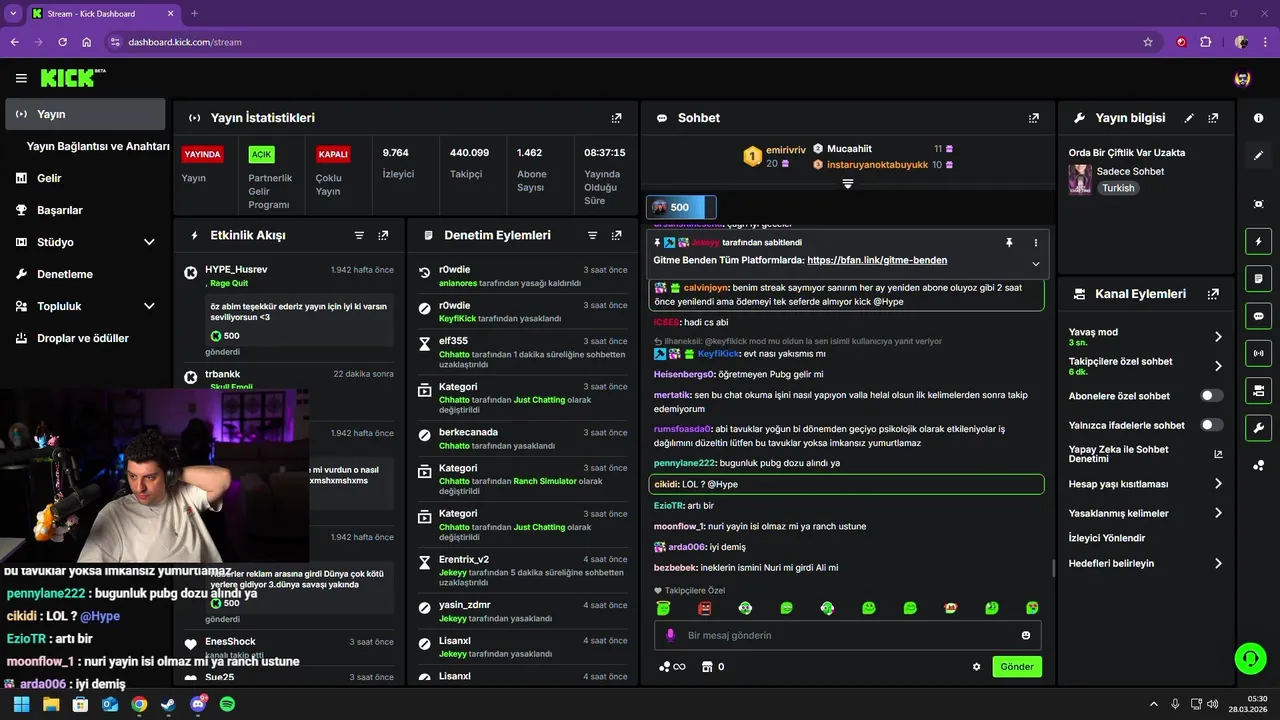Open Droplar ve ödüller sidebar item
1280x720 pixels.
pos(85,338)
